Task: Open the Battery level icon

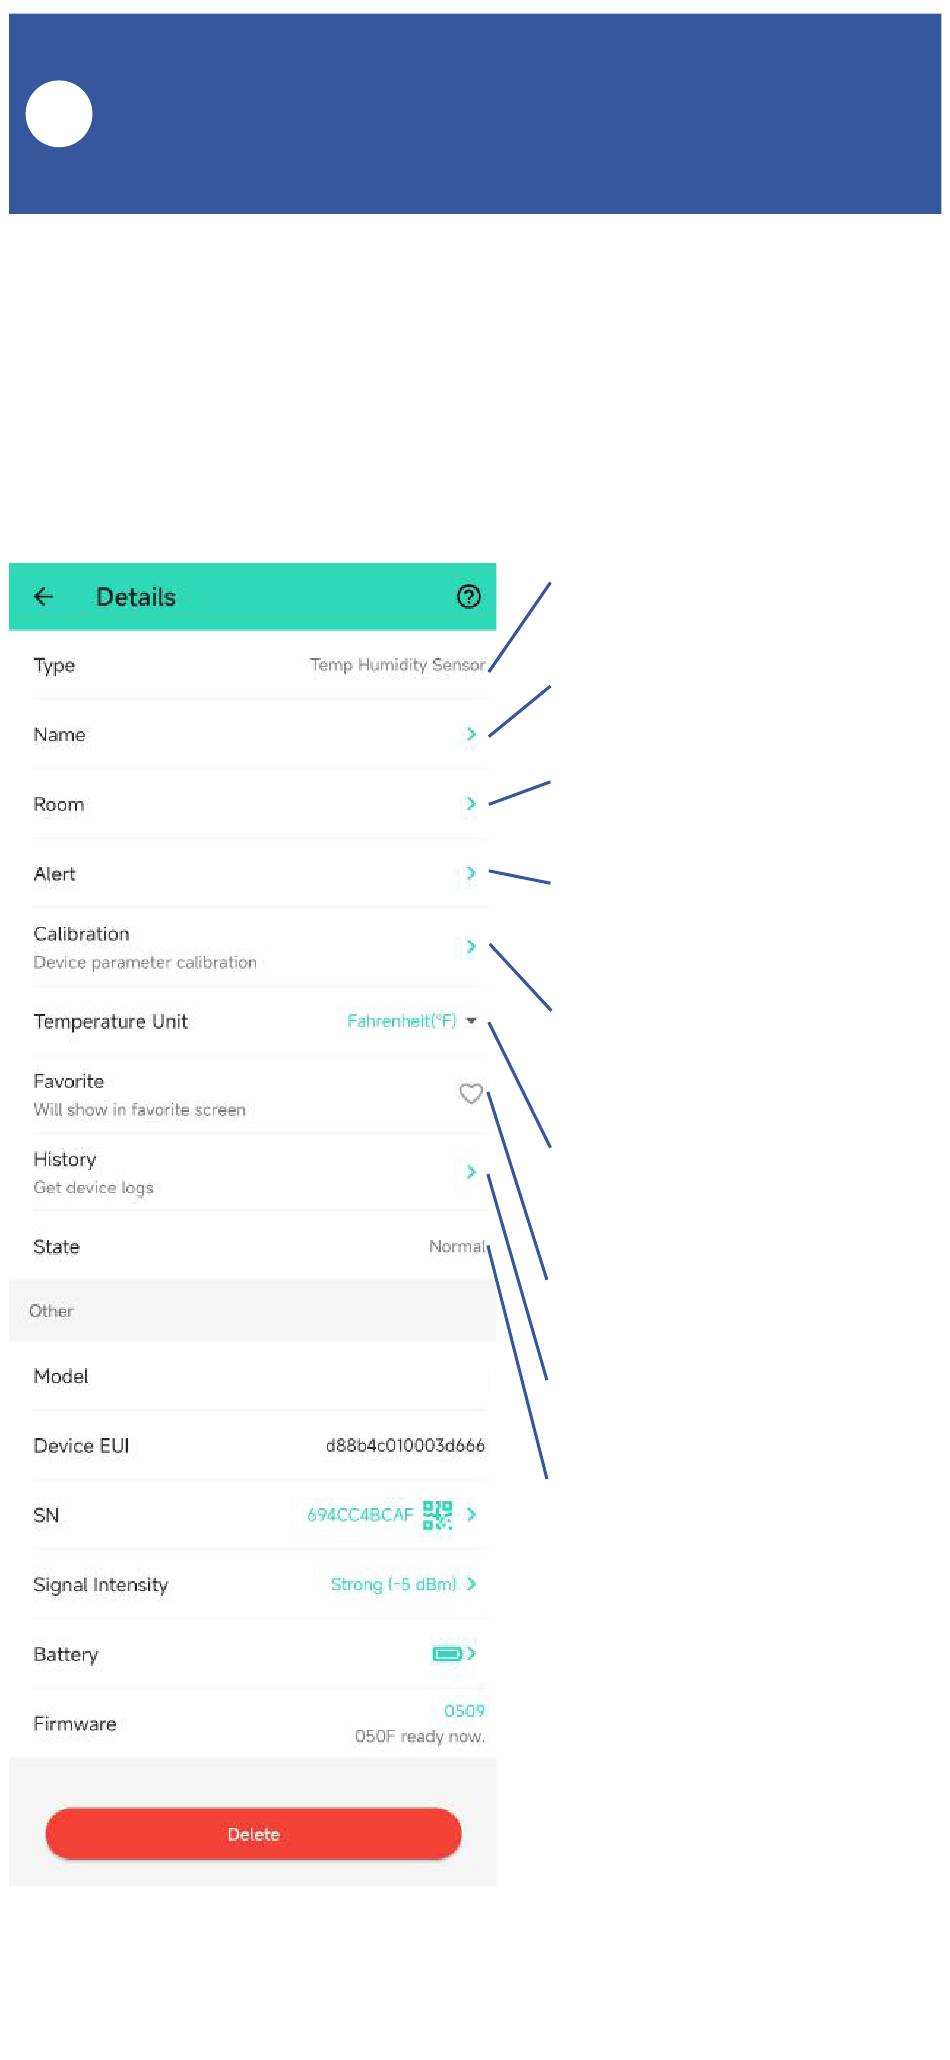Action: tap(447, 1654)
